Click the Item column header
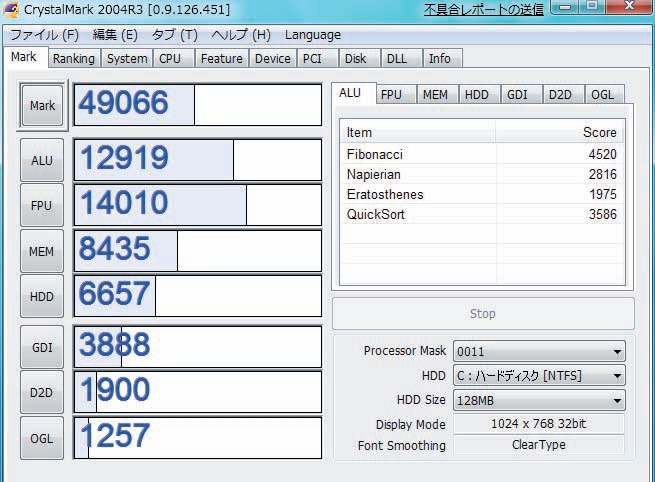The image size is (655, 482). (x=418, y=132)
